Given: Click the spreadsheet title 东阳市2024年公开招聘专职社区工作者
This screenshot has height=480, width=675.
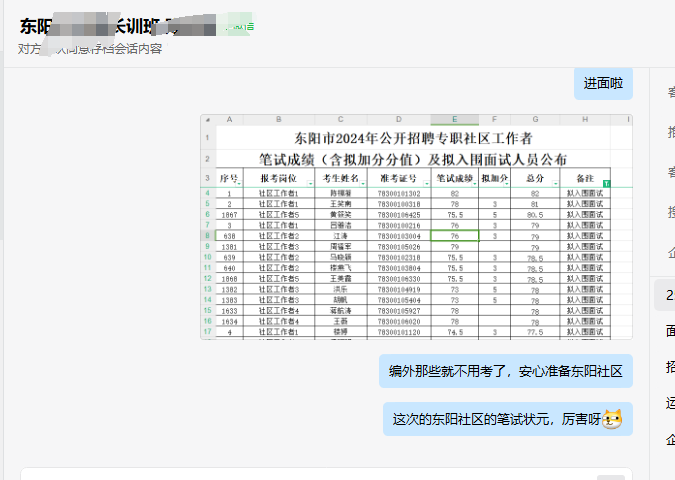Looking at the screenshot, I should pos(412,138).
